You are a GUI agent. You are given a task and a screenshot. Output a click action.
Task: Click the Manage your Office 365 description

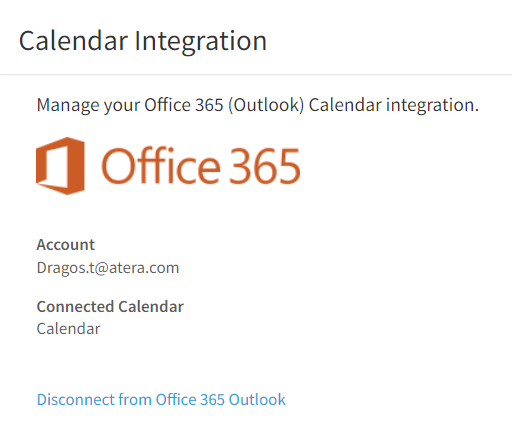(258, 105)
